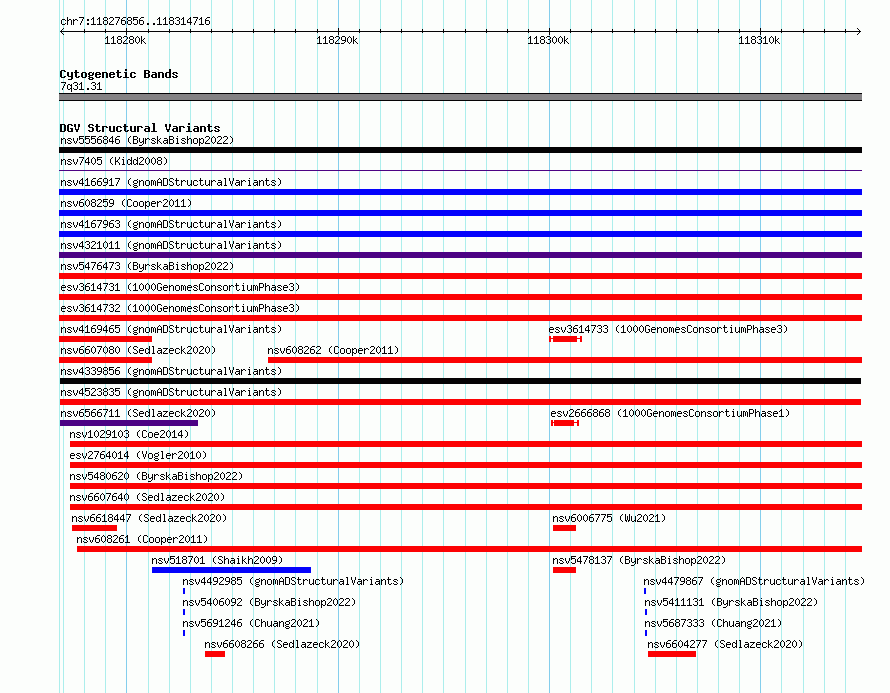Select the blue nsv4166917 variant bar
The image size is (890, 693).
point(460,192)
